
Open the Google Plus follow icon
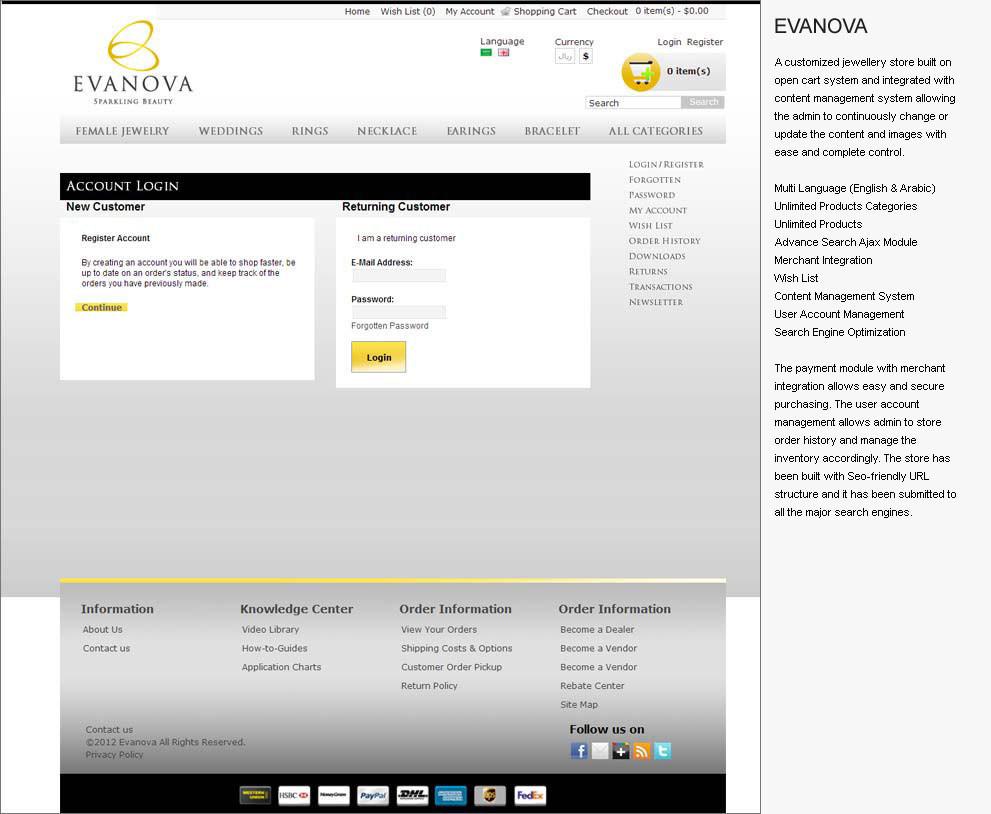coord(621,751)
